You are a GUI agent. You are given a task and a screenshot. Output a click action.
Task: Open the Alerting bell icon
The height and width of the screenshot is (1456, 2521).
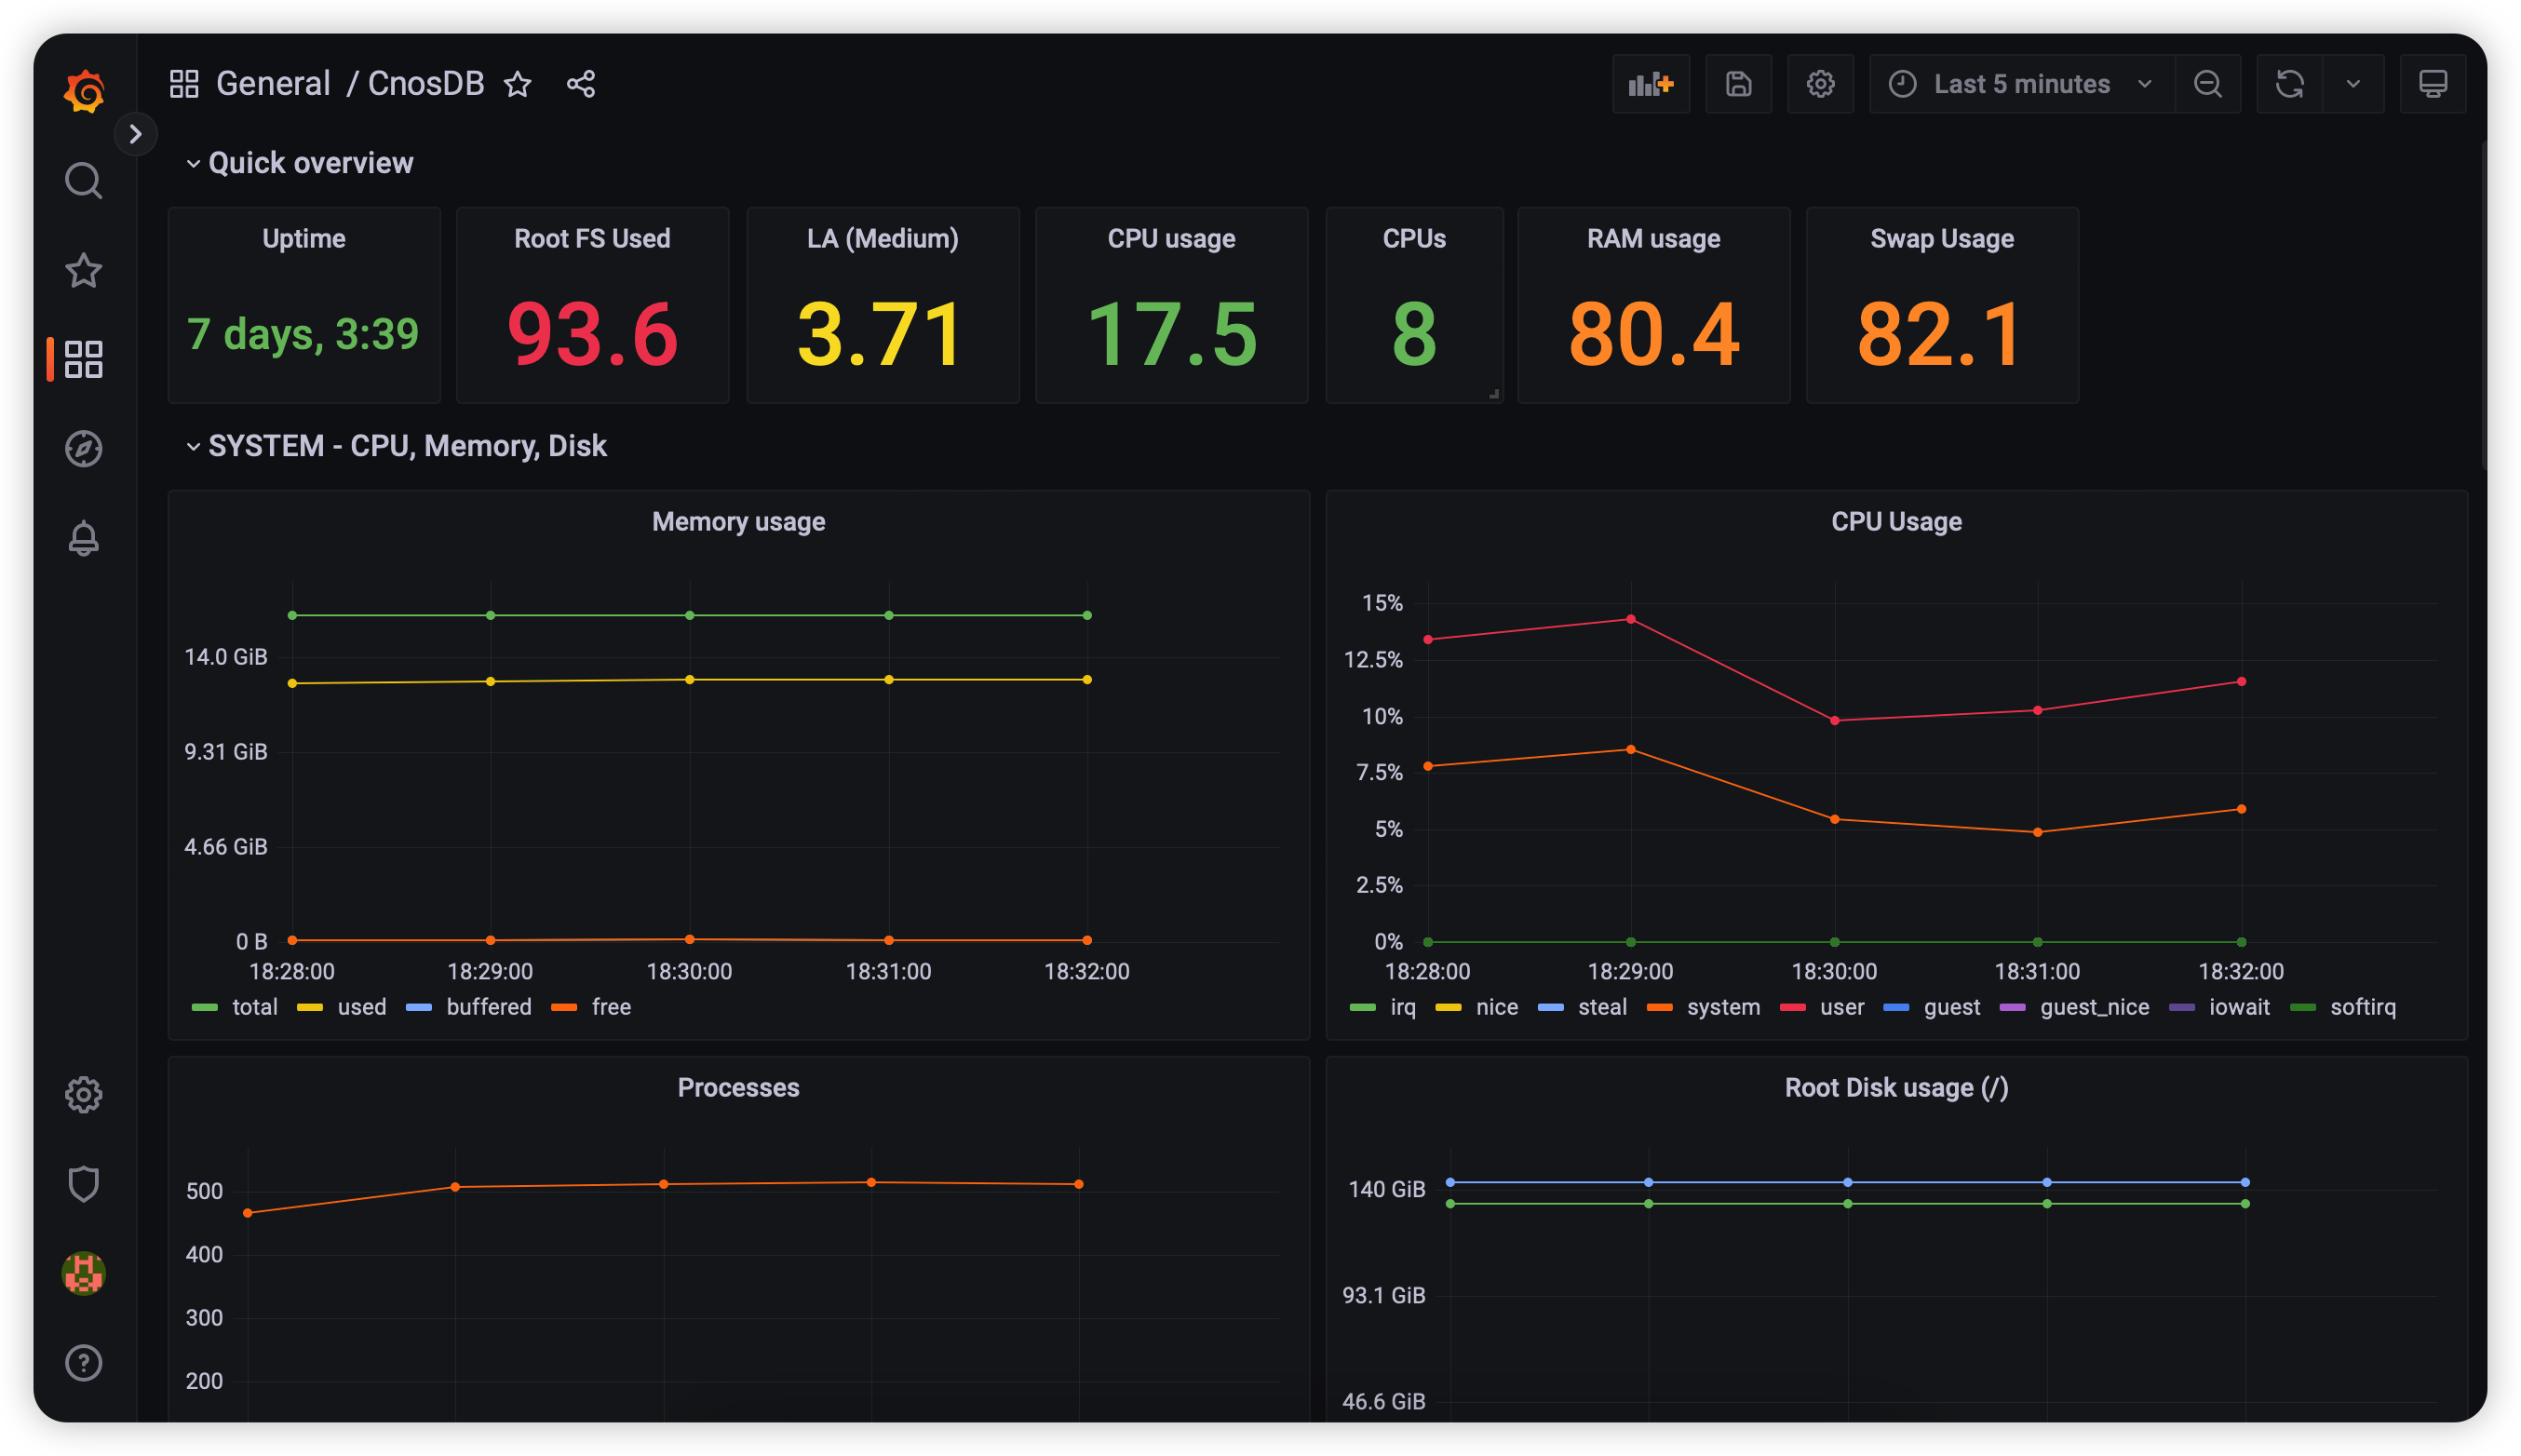pyautogui.click(x=84, y=538)
